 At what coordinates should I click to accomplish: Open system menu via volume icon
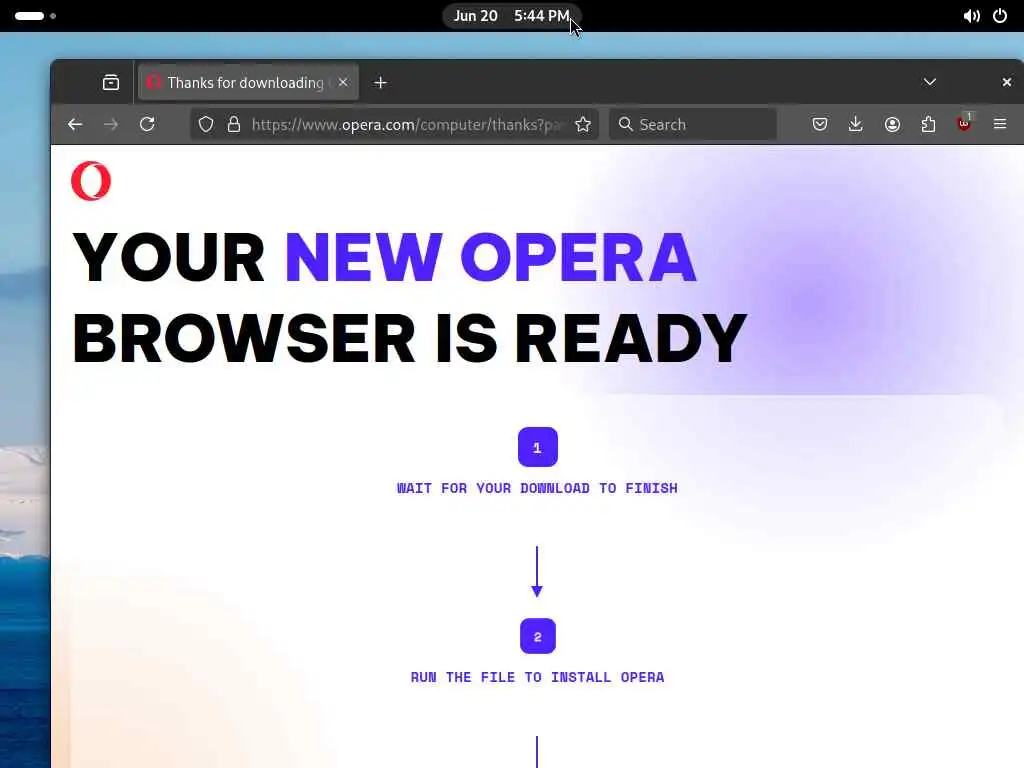pyautogui.click(x=971, y=16)
